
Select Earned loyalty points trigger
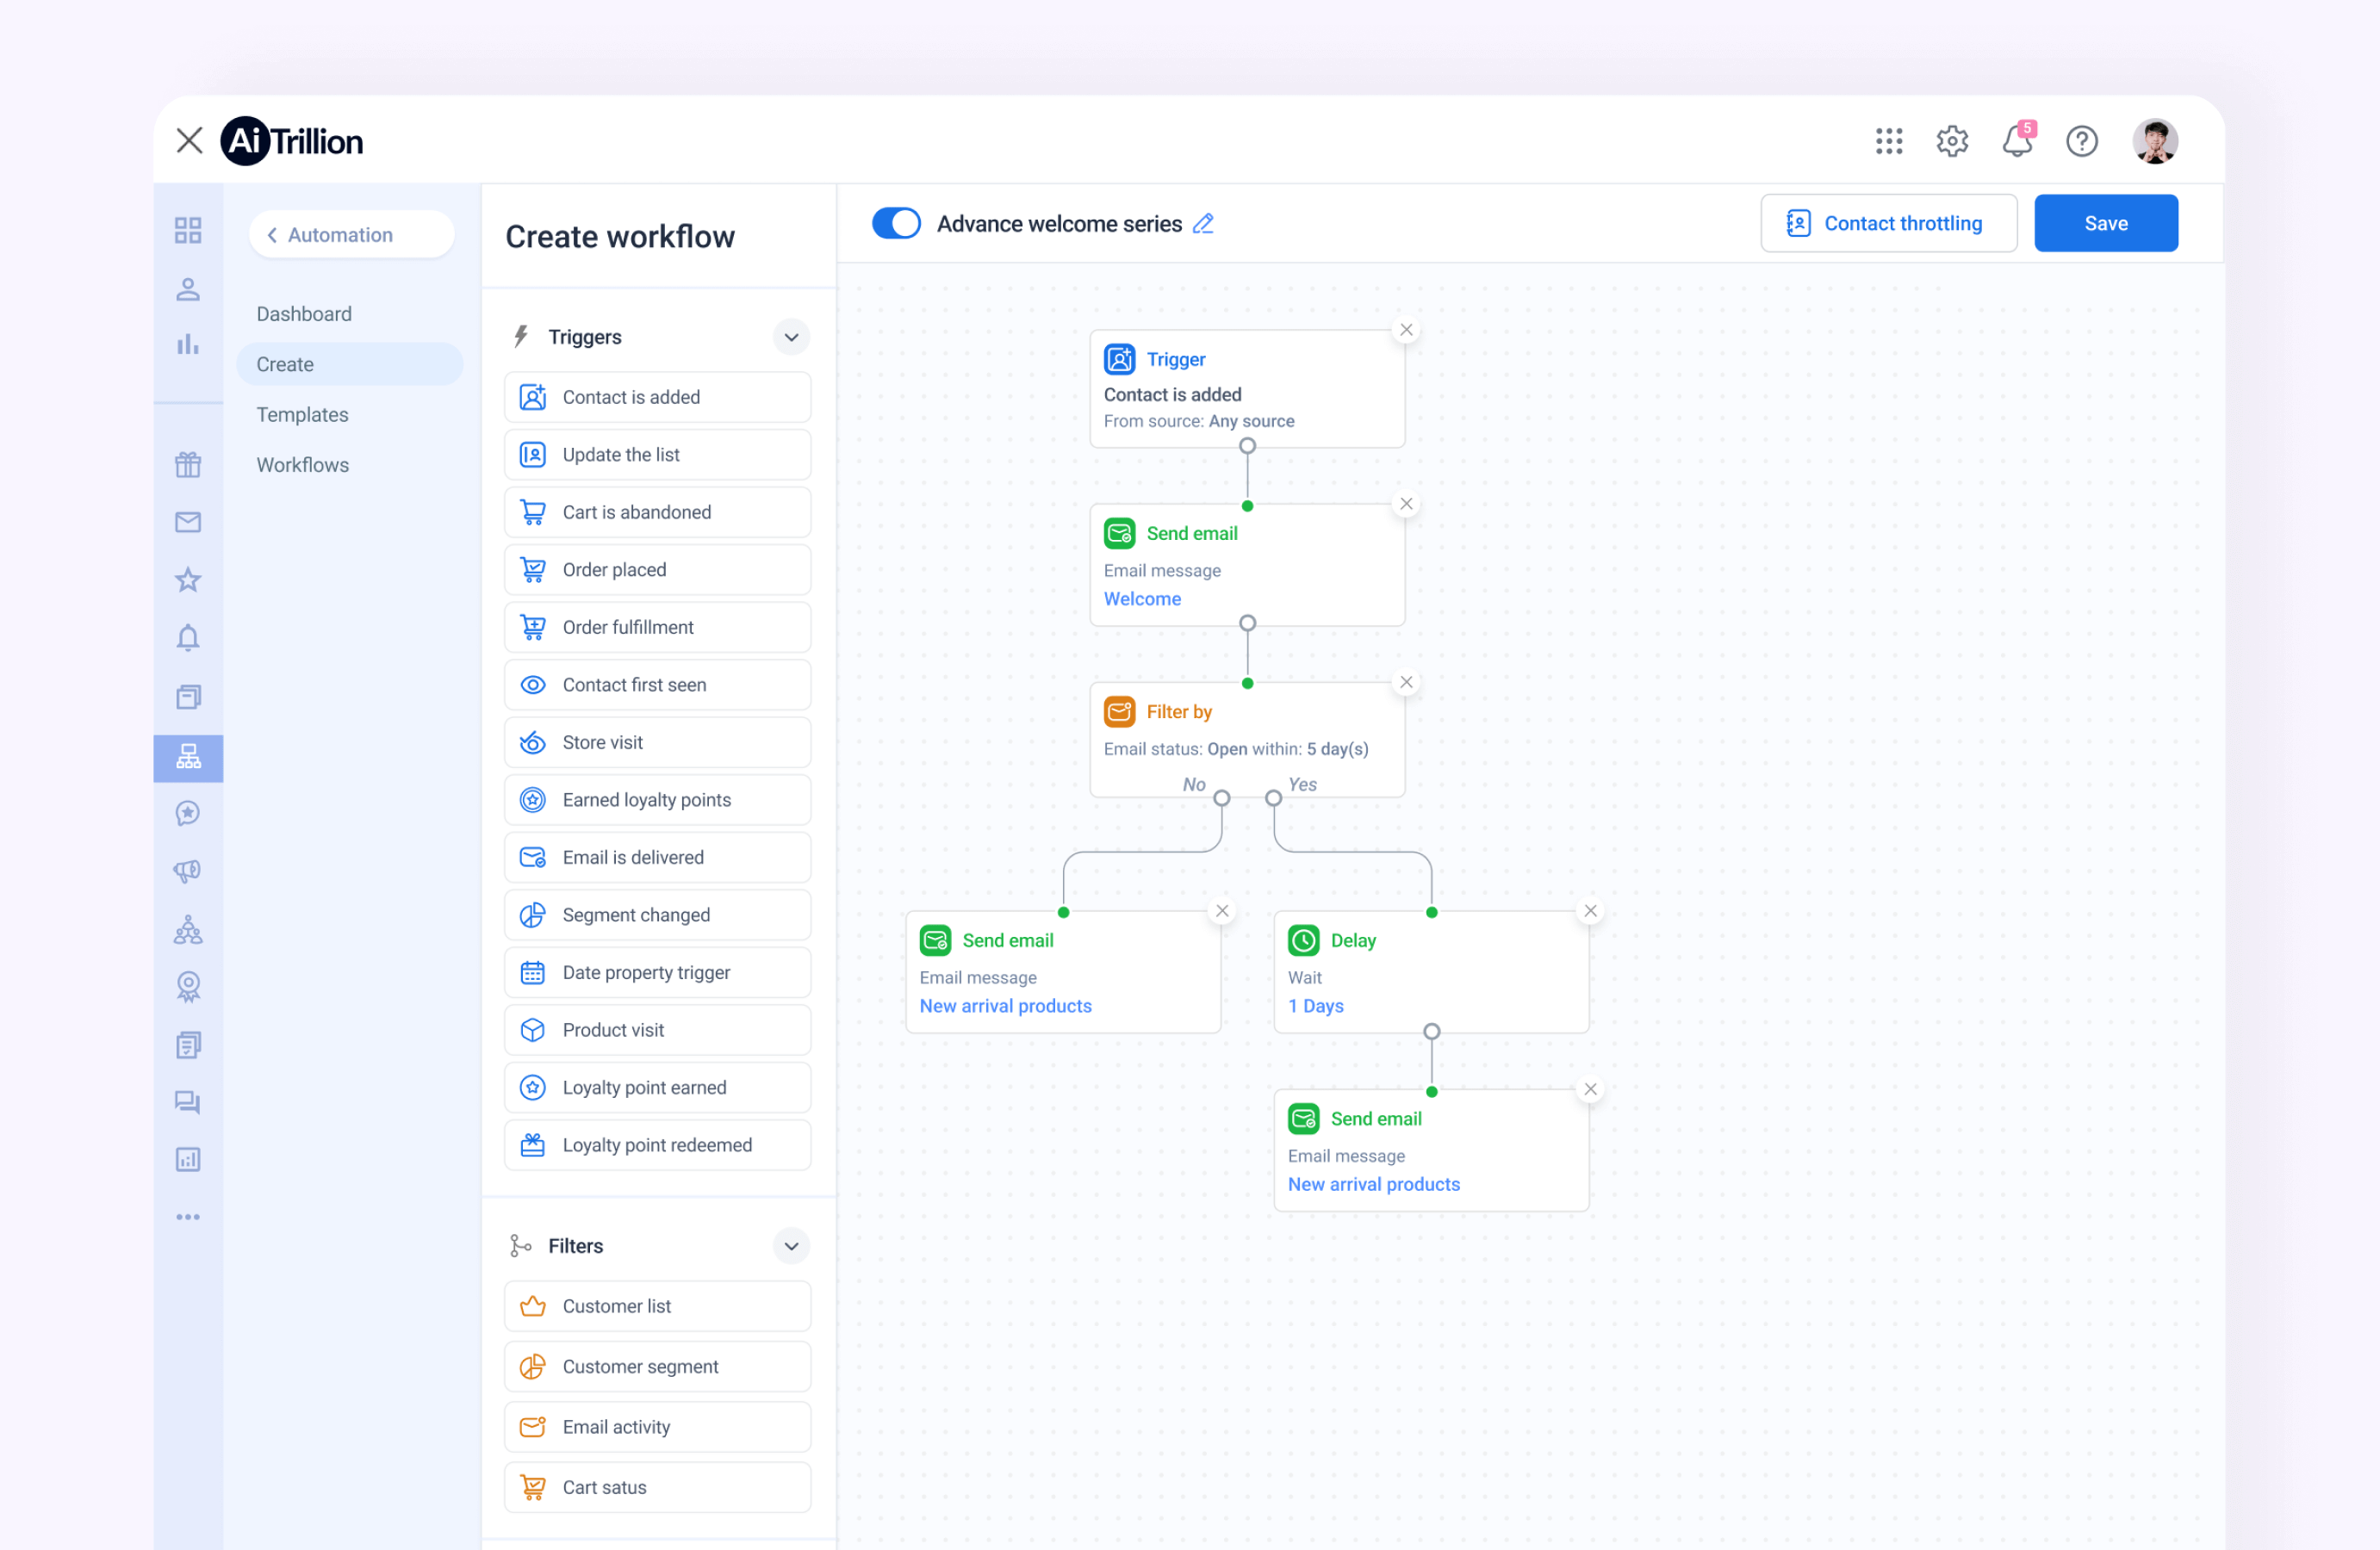pyautogui.click(x=657, y=800)
